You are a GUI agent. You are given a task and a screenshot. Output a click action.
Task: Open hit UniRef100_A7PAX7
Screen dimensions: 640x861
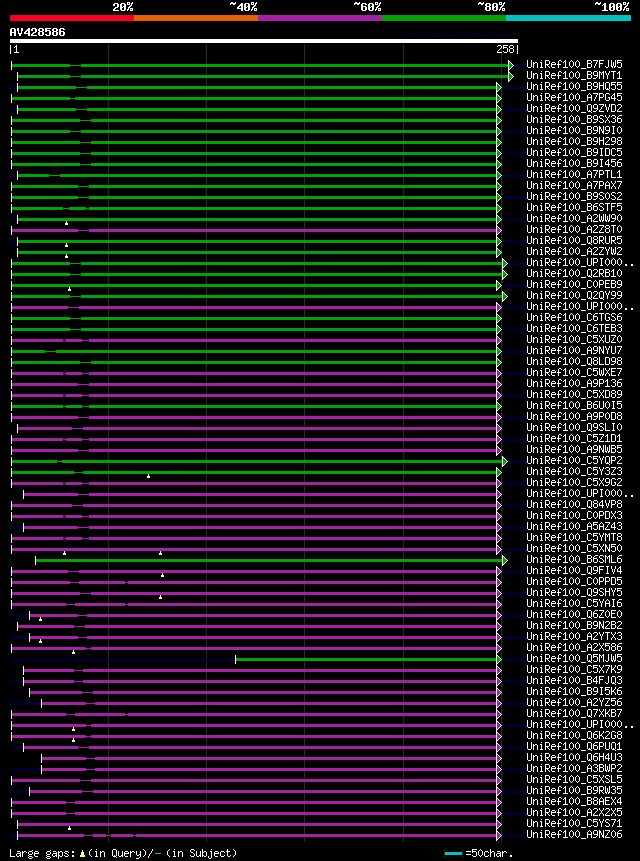pyautogui.click(x=574, y=186)
